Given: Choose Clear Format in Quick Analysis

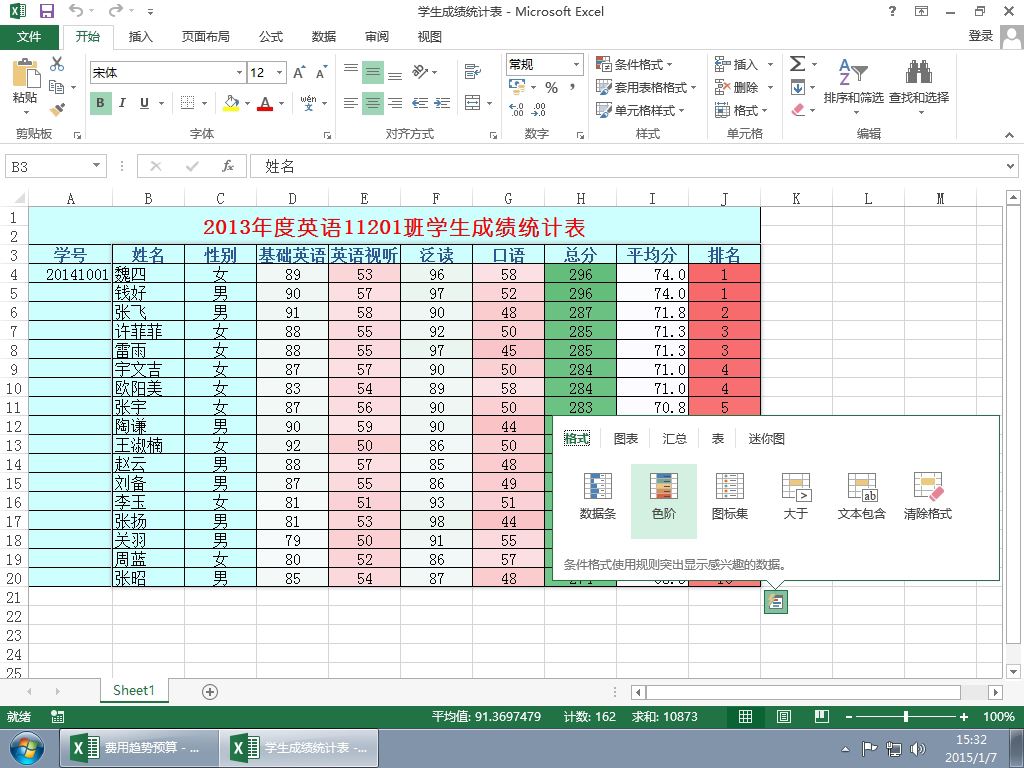Looking at the screenshot, I should point(927,497).
